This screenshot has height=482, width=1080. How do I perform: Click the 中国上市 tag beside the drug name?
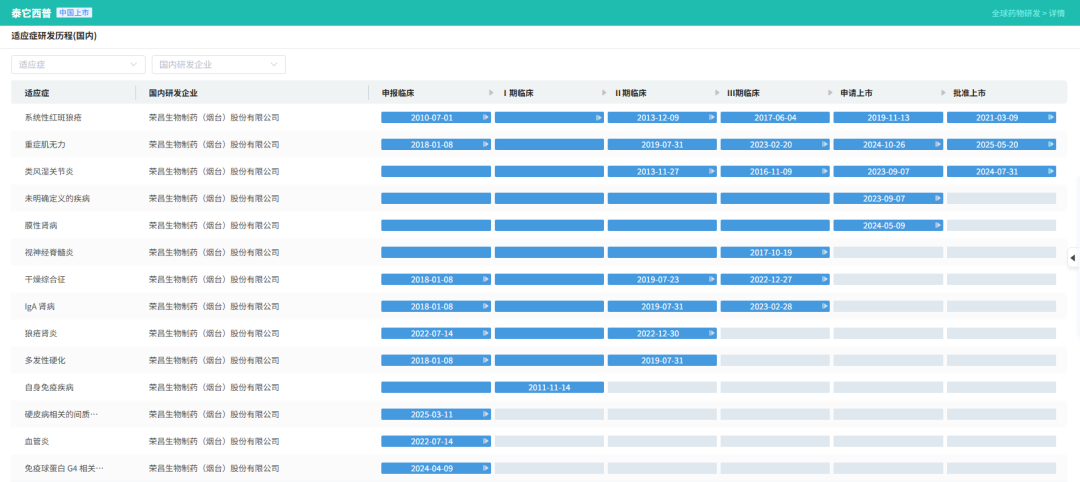pos(74,13)
